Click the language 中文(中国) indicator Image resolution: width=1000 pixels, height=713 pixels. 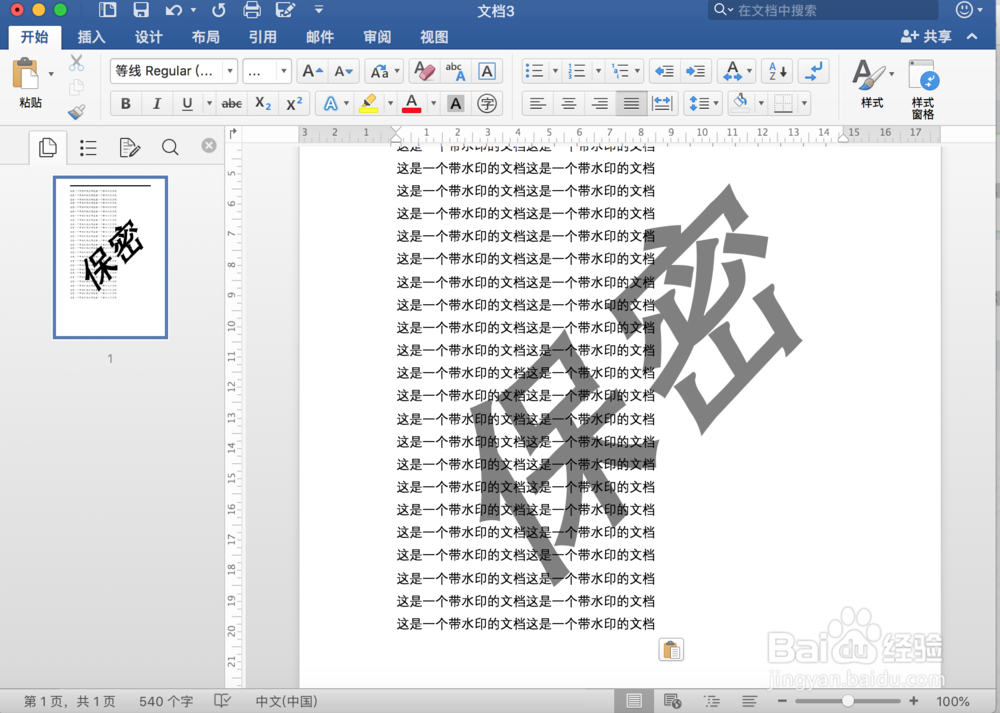click(286, 702)
